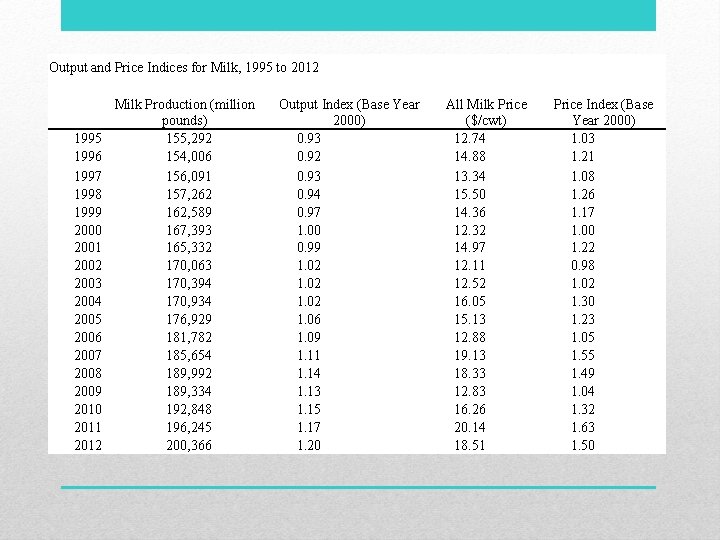Click the year 1999 row label
The image size is (720, 540).
click(88, 212)
